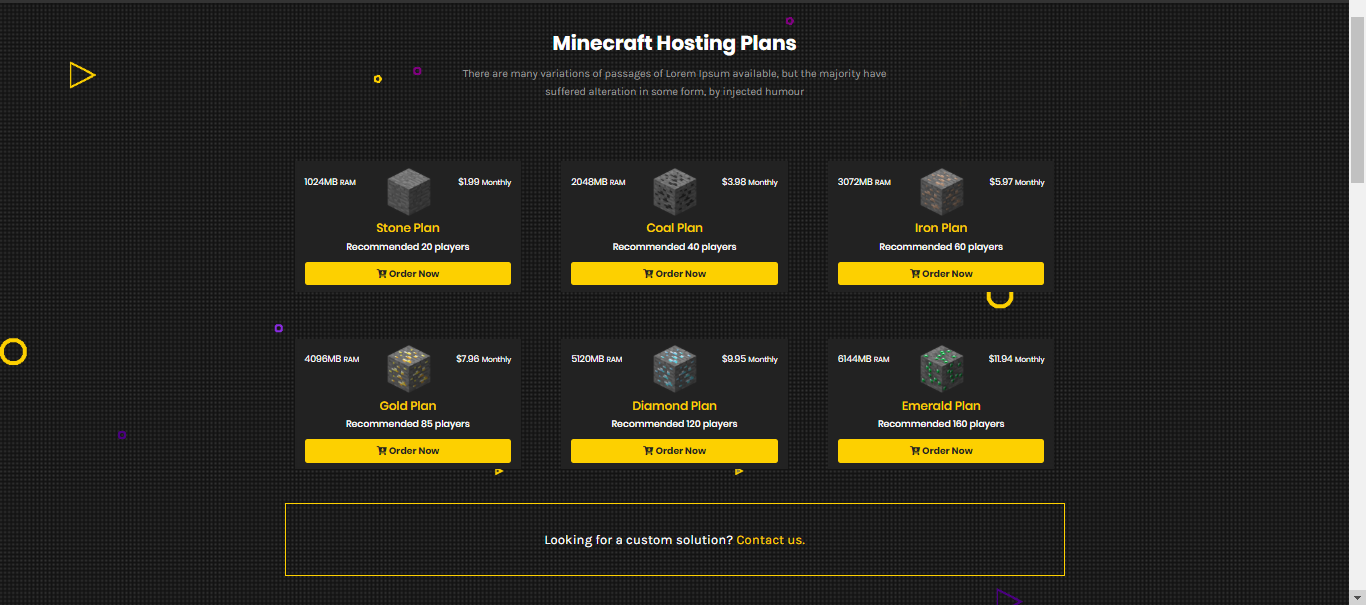Click the Gold Plan ore block icon

408,369
